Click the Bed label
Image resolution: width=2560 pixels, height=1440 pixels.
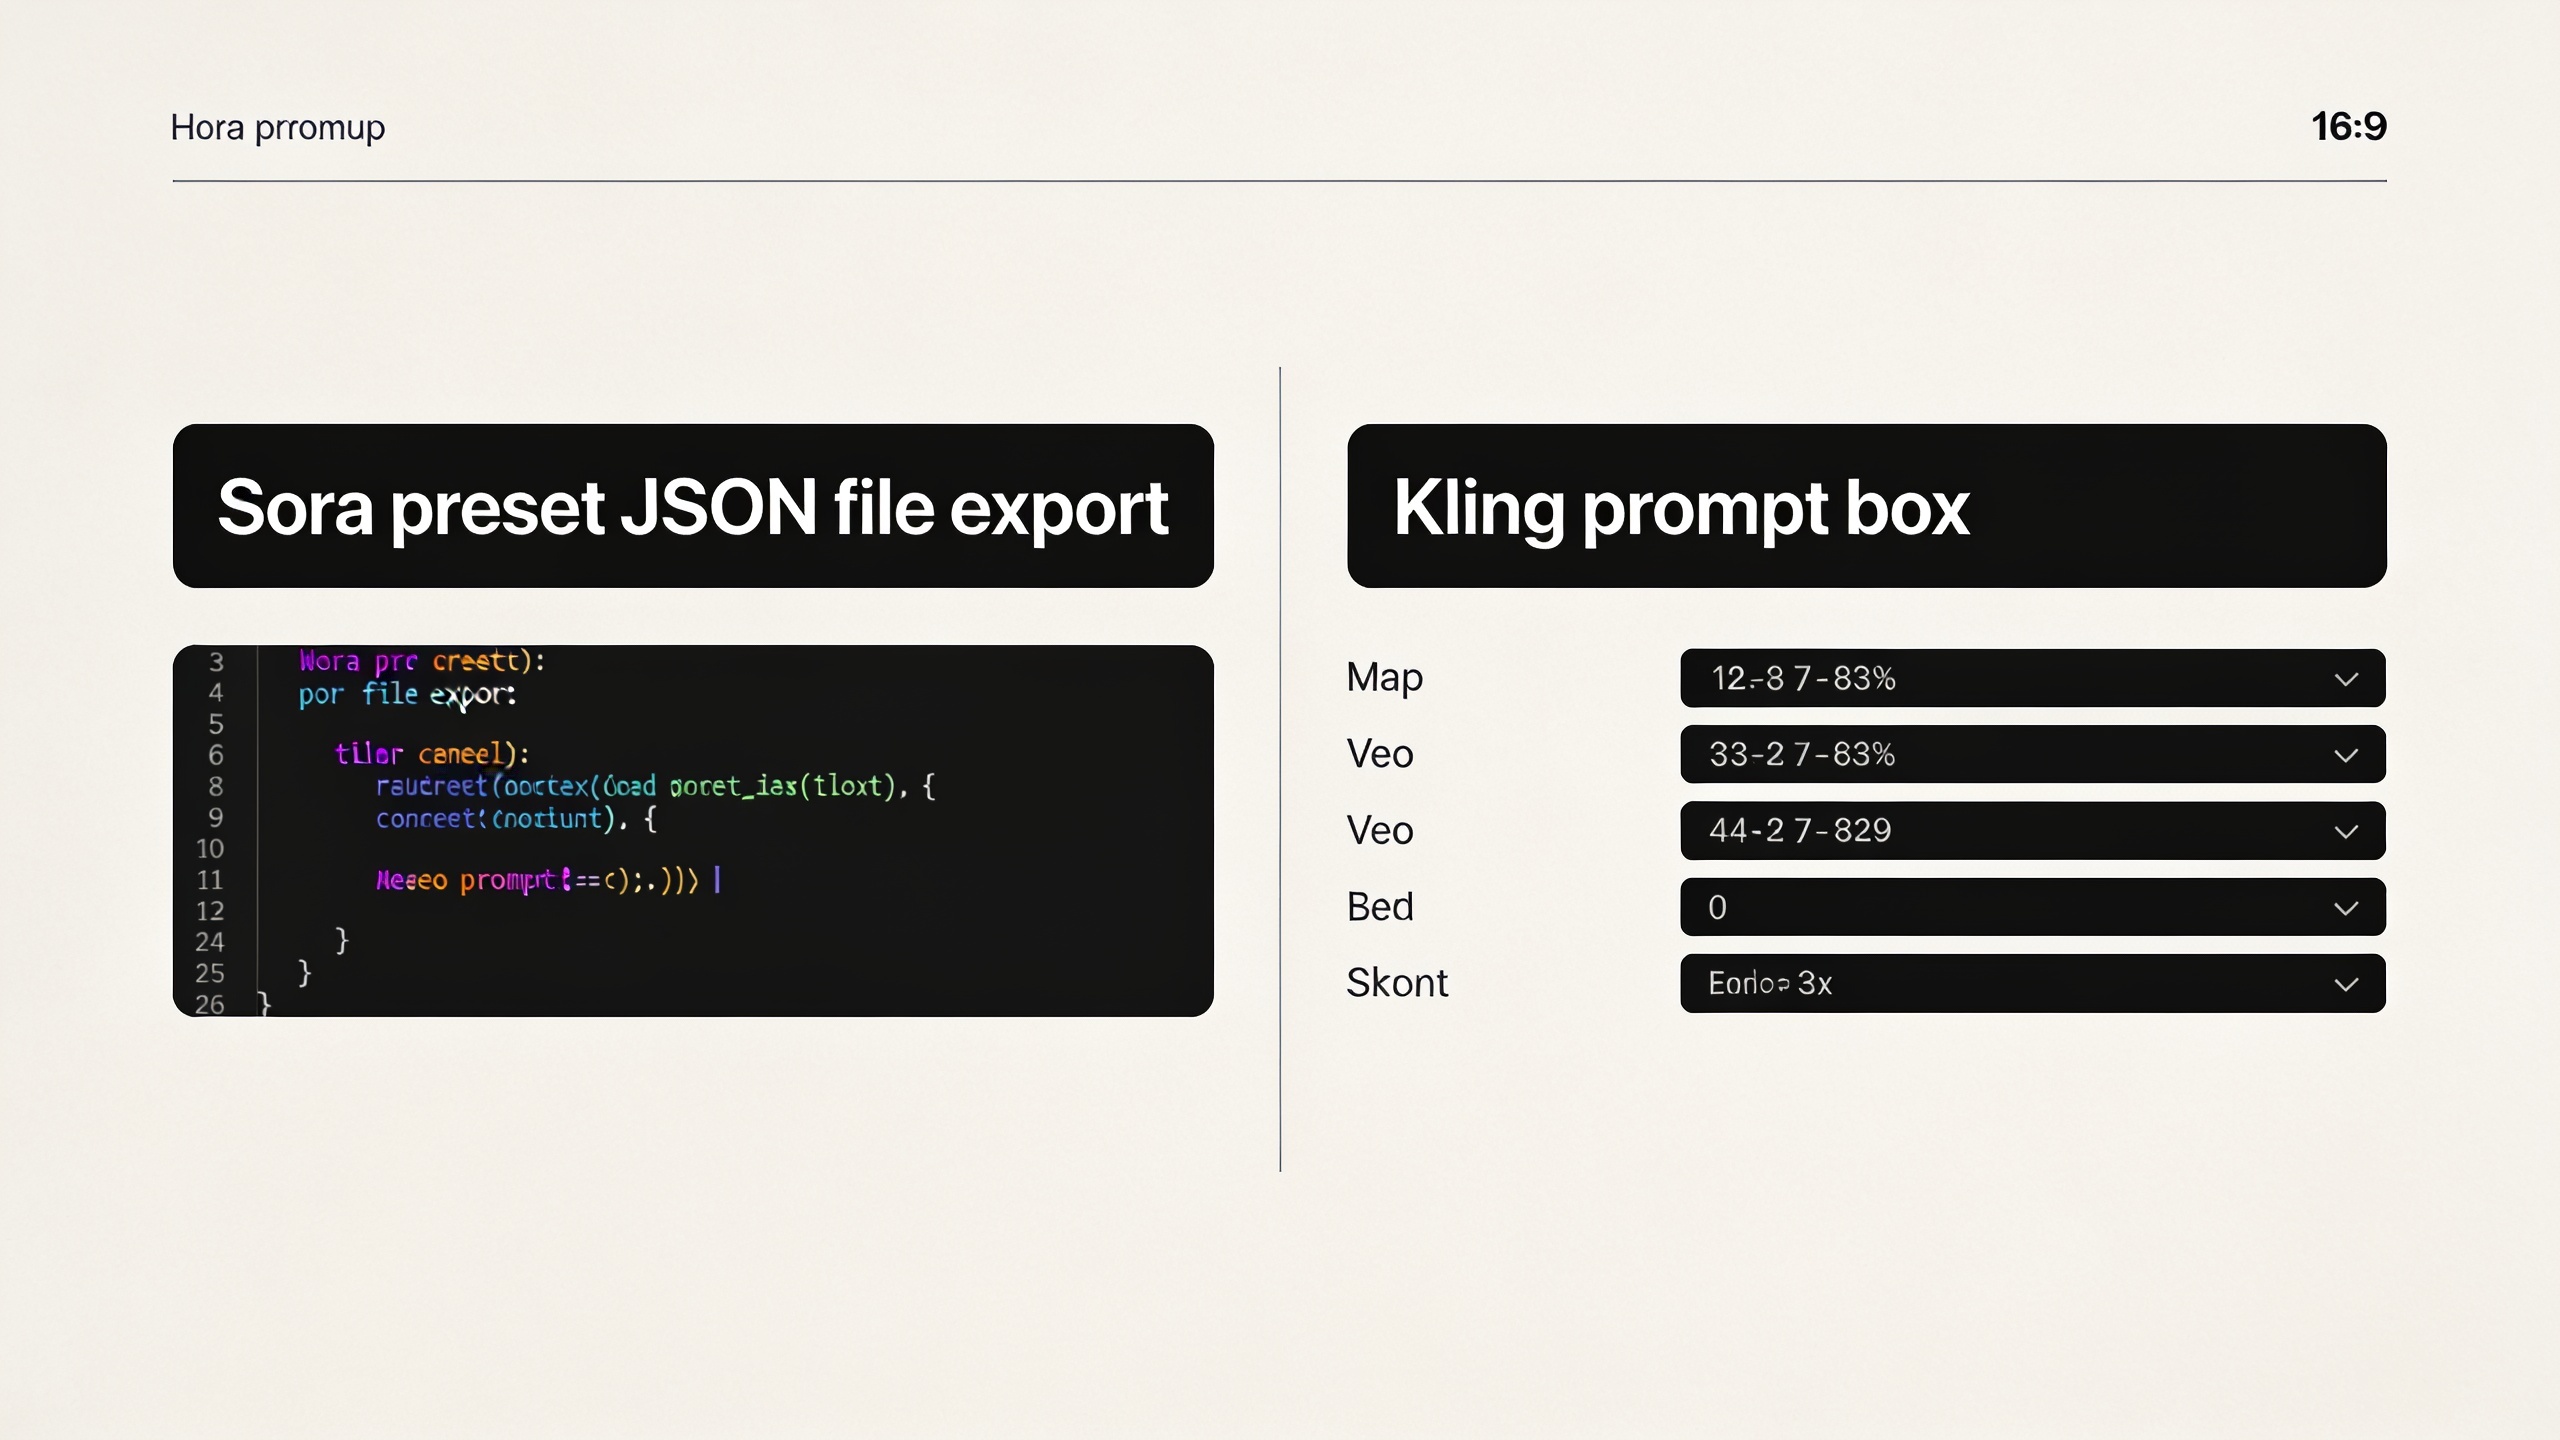(x=1380, y=907)
